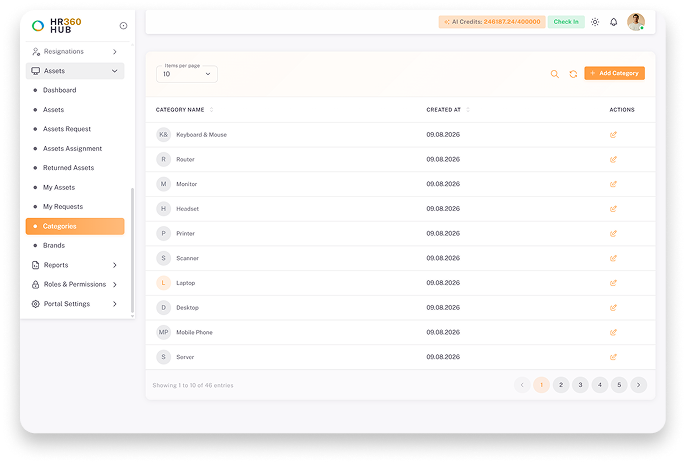Collapse sidebar using circle toggle icon
Viewport: 686px width, 464px height.
[123, 26]
